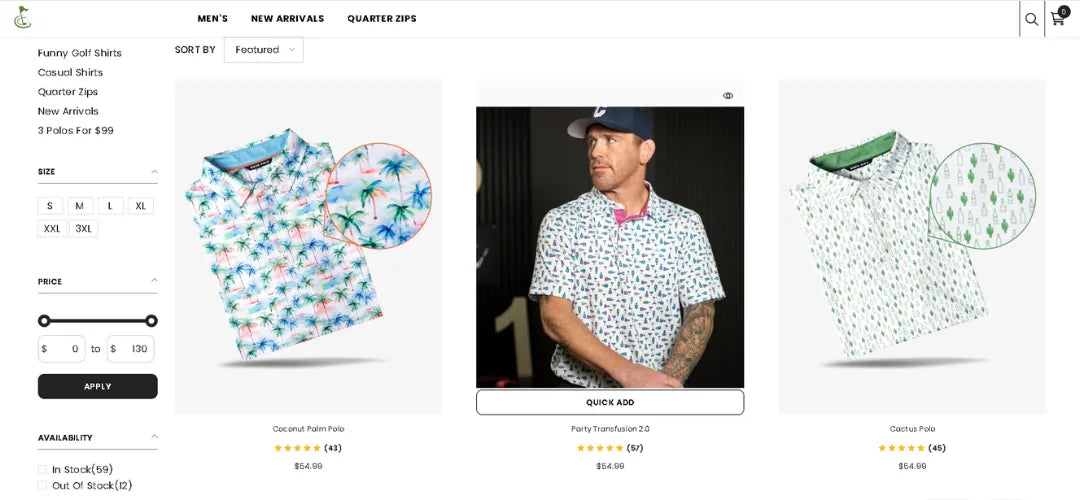1080x500 pixels.
Task: Open the Quarter Zips menu item
Action: pyautogui.click(x=382, y=19)
